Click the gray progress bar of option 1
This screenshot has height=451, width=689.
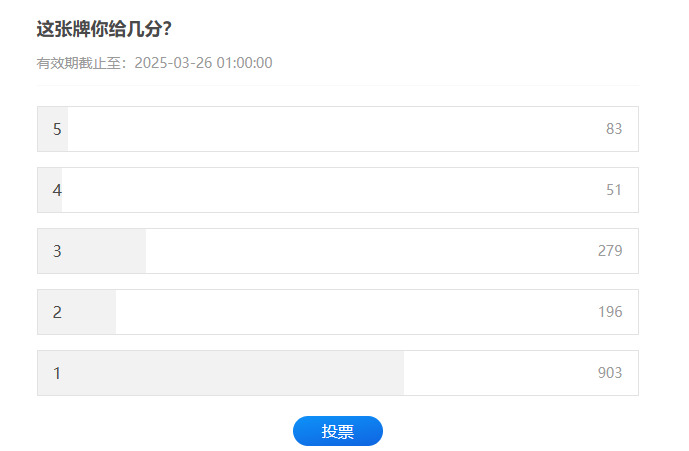coord(221,373)
